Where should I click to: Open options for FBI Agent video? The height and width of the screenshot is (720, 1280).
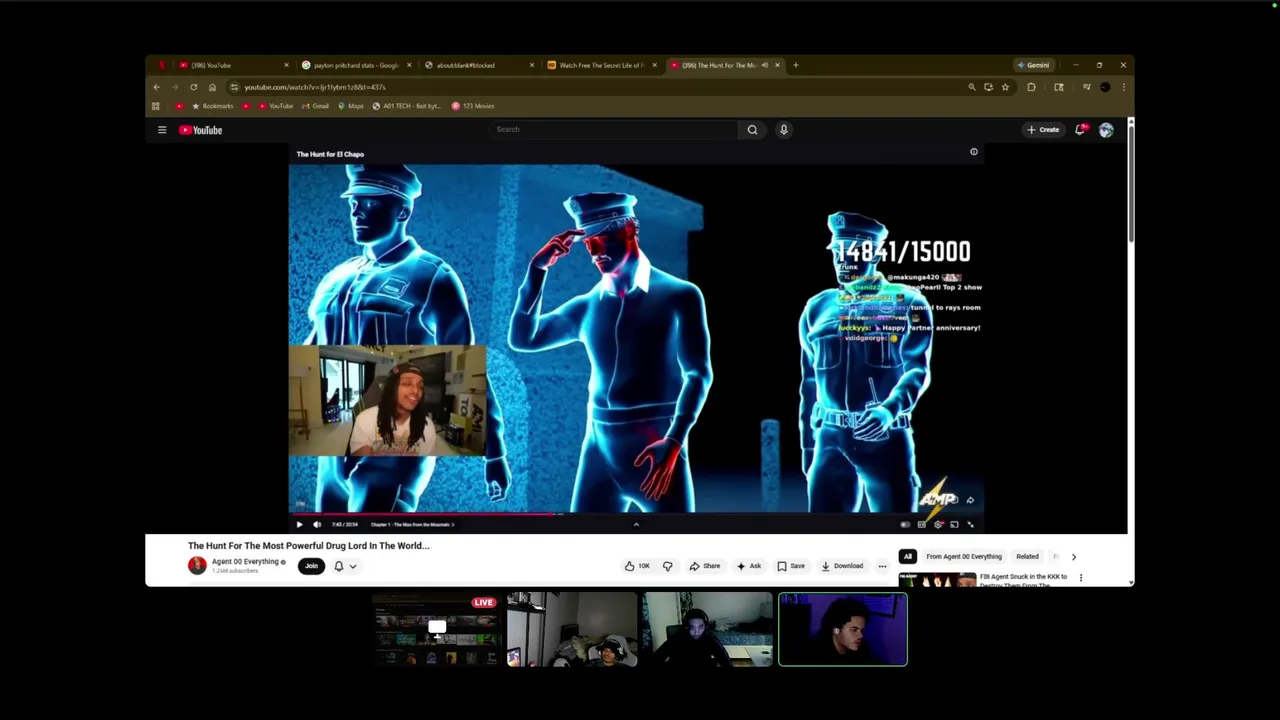(x=1080, y=578)
